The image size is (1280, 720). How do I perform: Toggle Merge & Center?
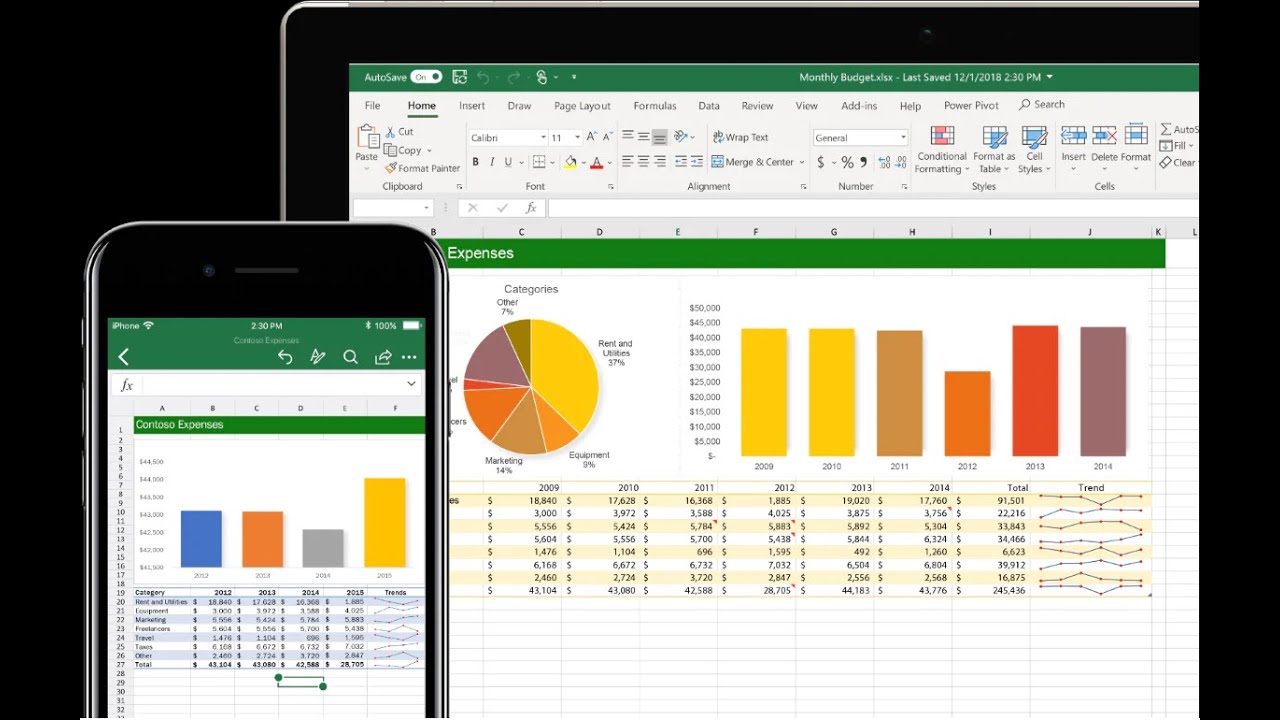(752, 162)
